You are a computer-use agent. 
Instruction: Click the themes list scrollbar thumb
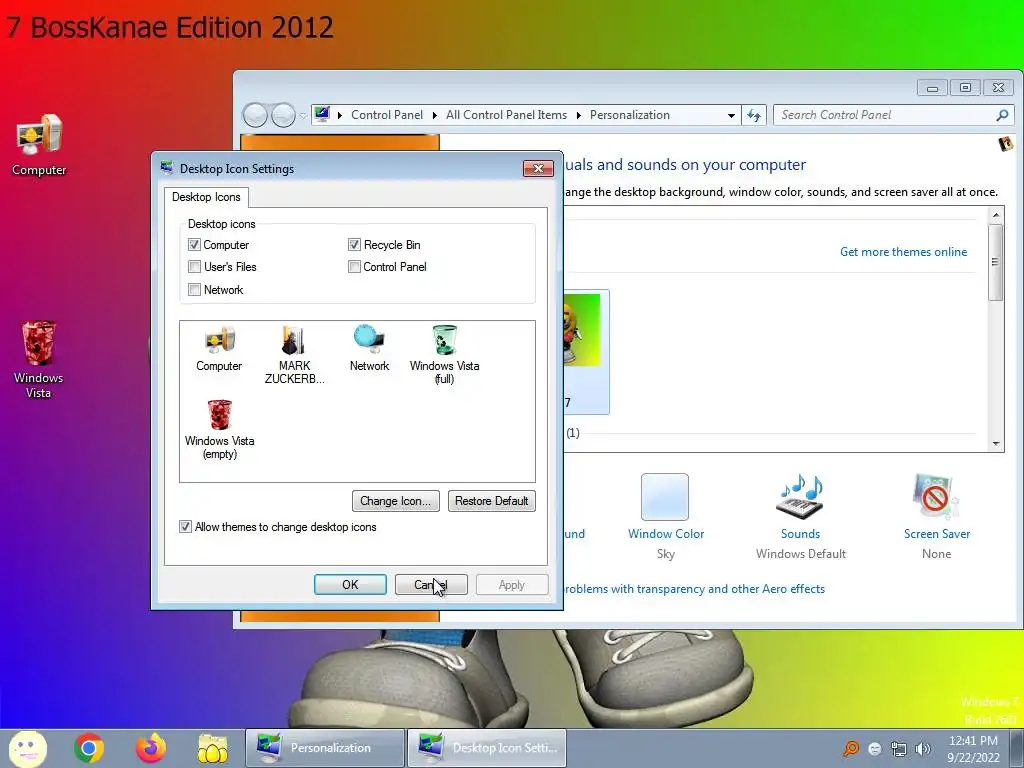point(995,262)
